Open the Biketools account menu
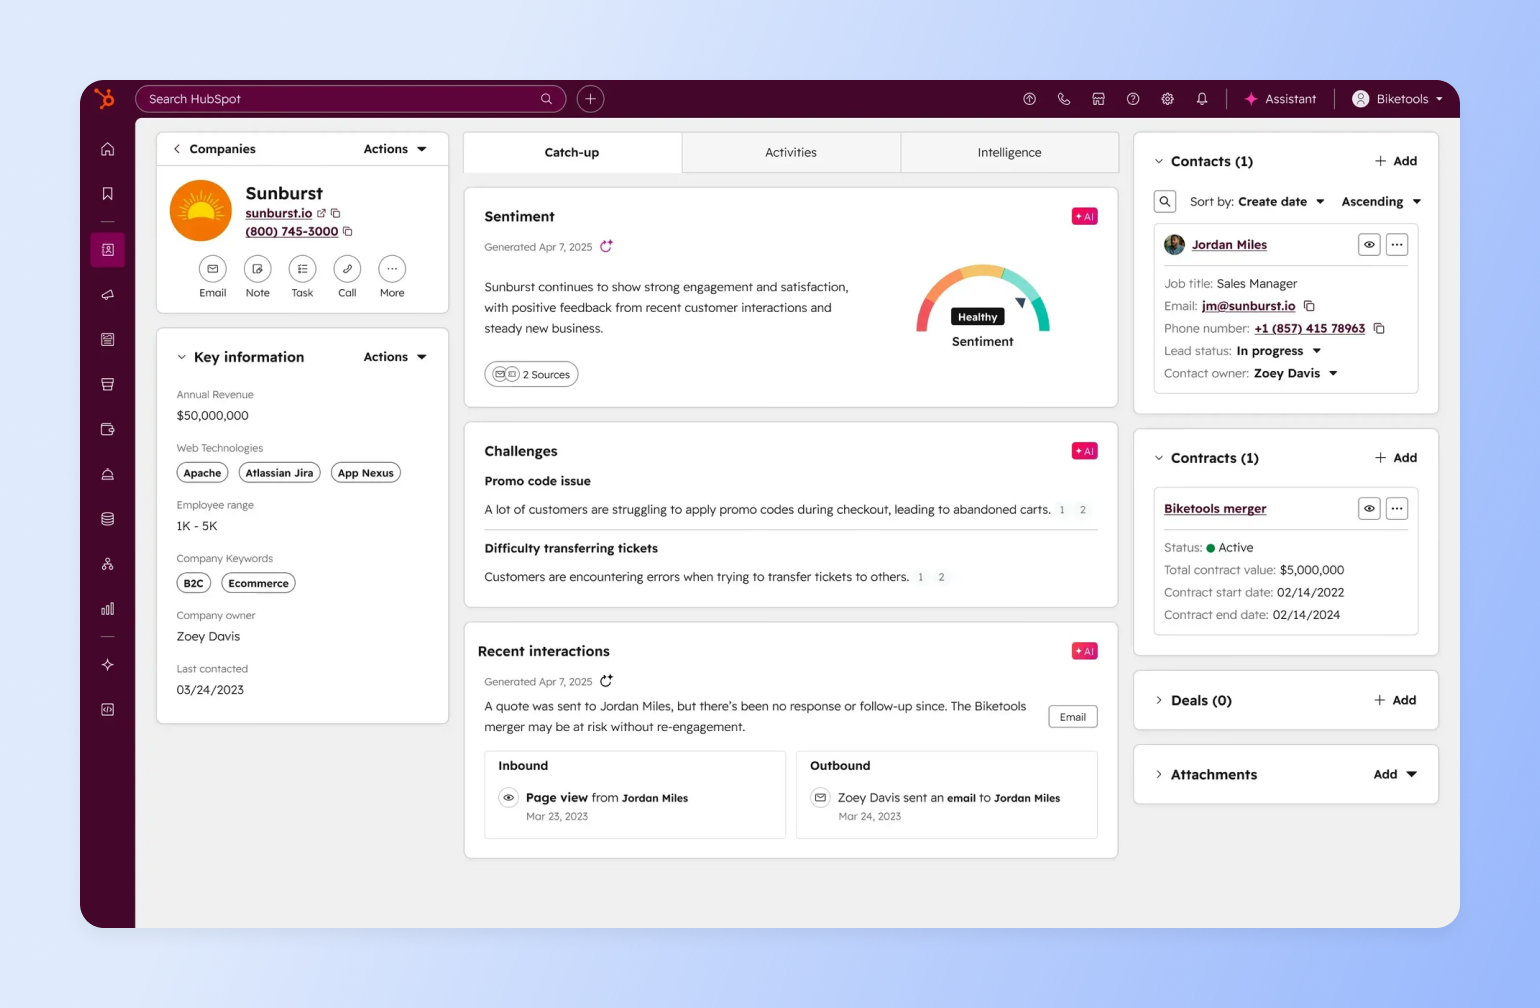1540x1008 pixels. 1398,99
